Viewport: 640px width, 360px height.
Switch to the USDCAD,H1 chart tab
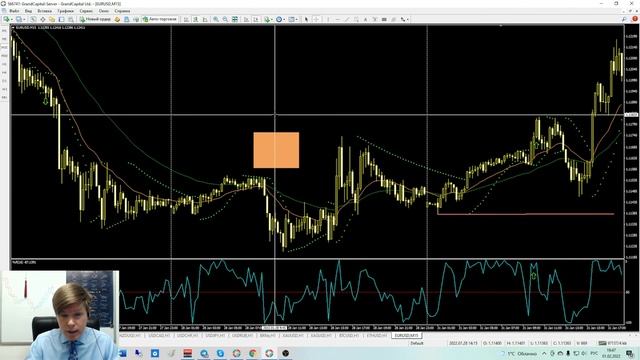click(x=159, y=336)
